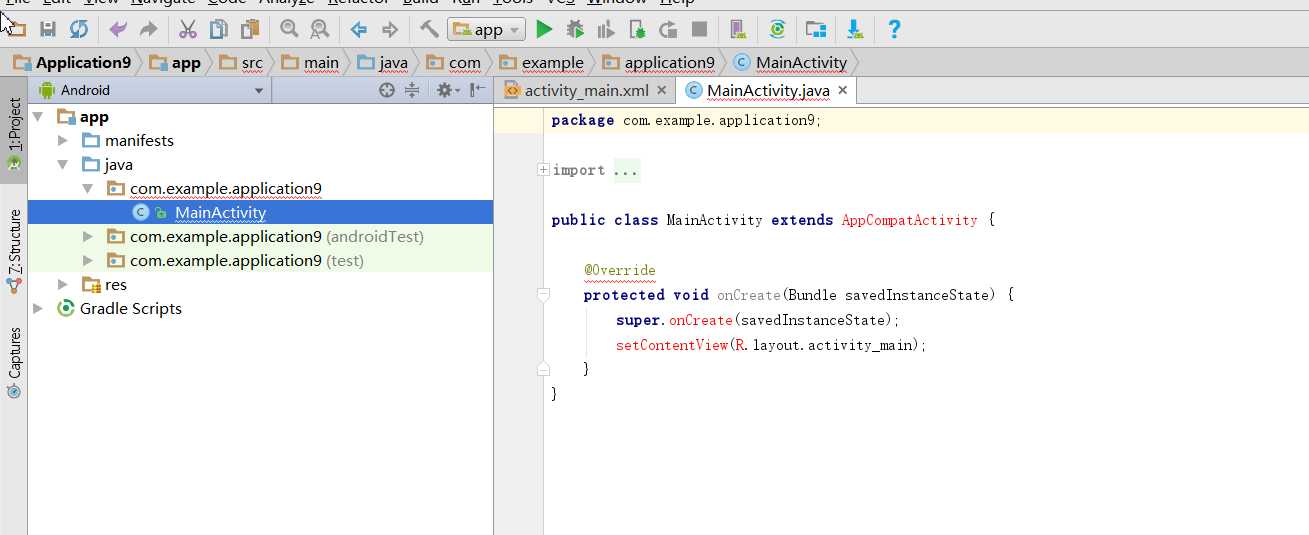The image size is (1309, 535).
Task: Navigate Forward with the right arrow
Action: [390, 29]
